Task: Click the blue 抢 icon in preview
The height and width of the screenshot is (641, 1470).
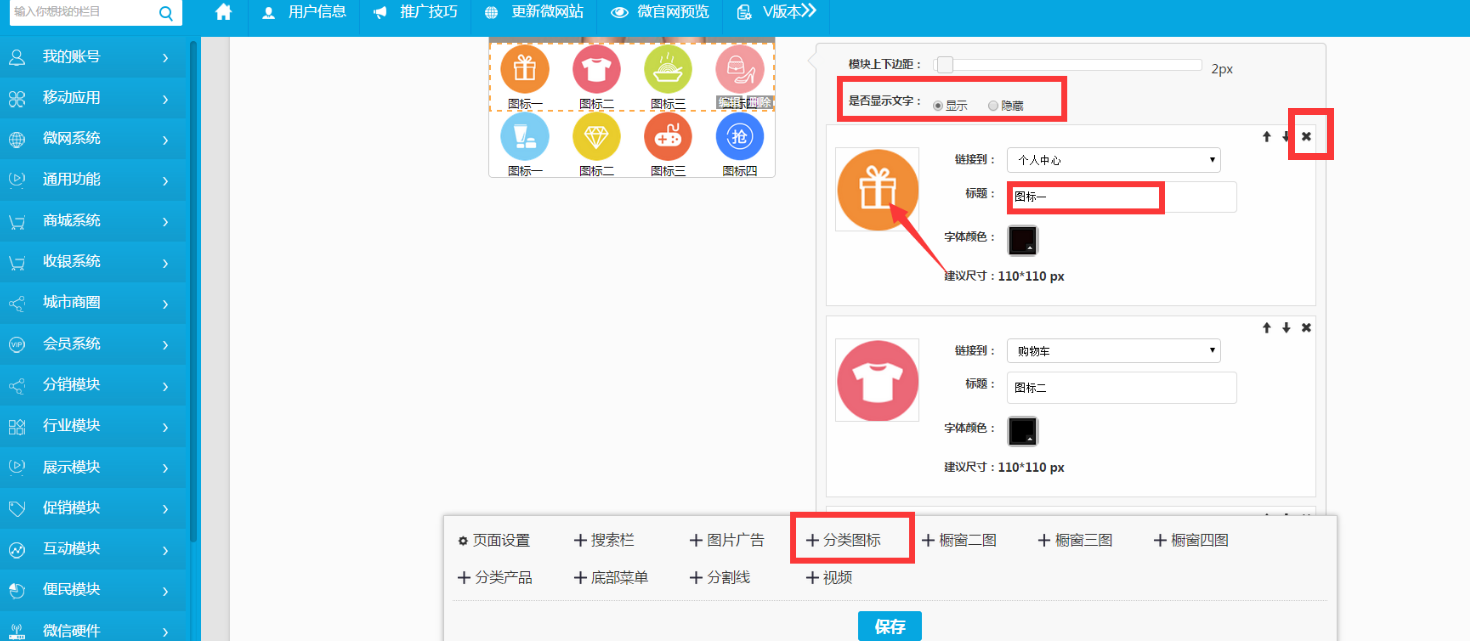Action: 739,137
